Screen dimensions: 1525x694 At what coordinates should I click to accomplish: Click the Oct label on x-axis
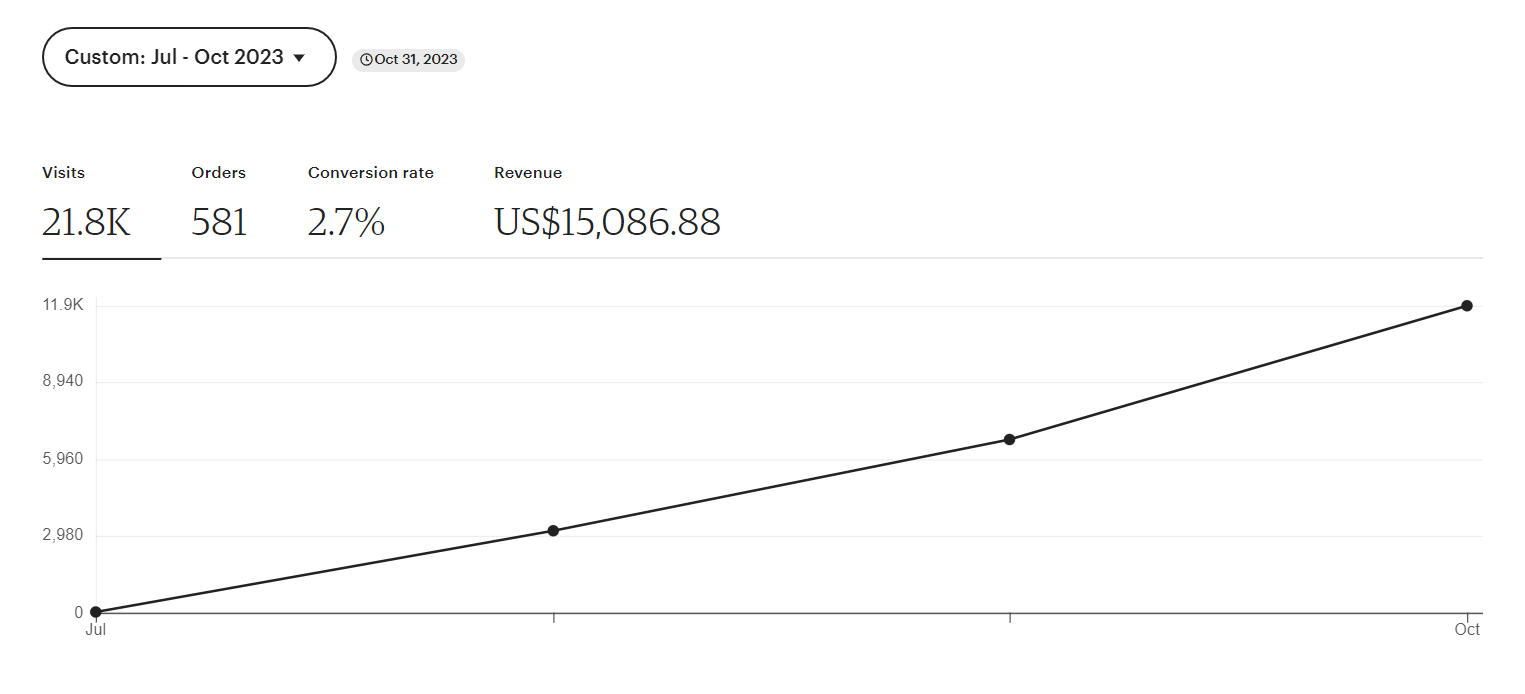point(1467,630)
